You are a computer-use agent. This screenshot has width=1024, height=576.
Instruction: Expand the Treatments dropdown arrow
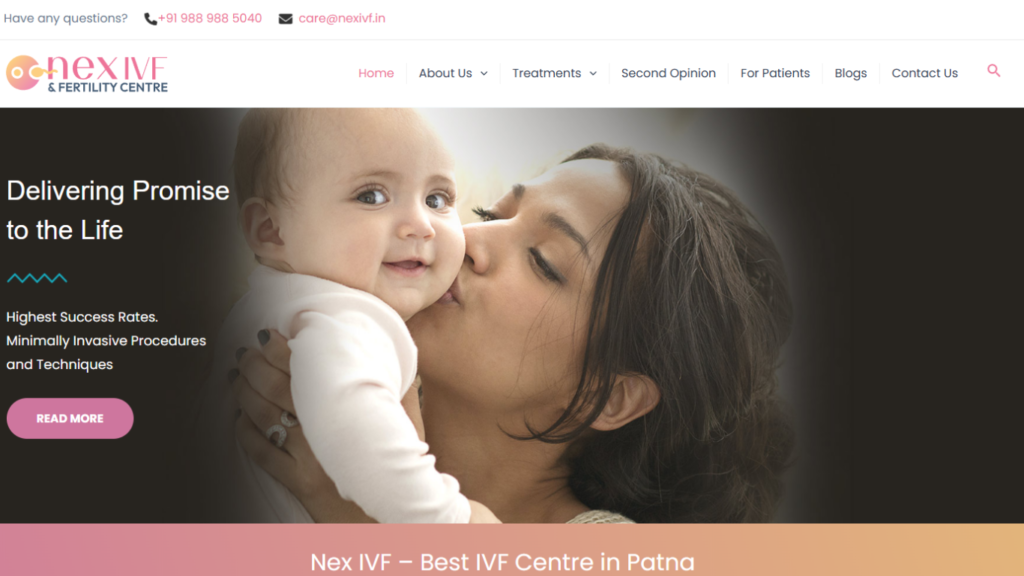(593, 74)
